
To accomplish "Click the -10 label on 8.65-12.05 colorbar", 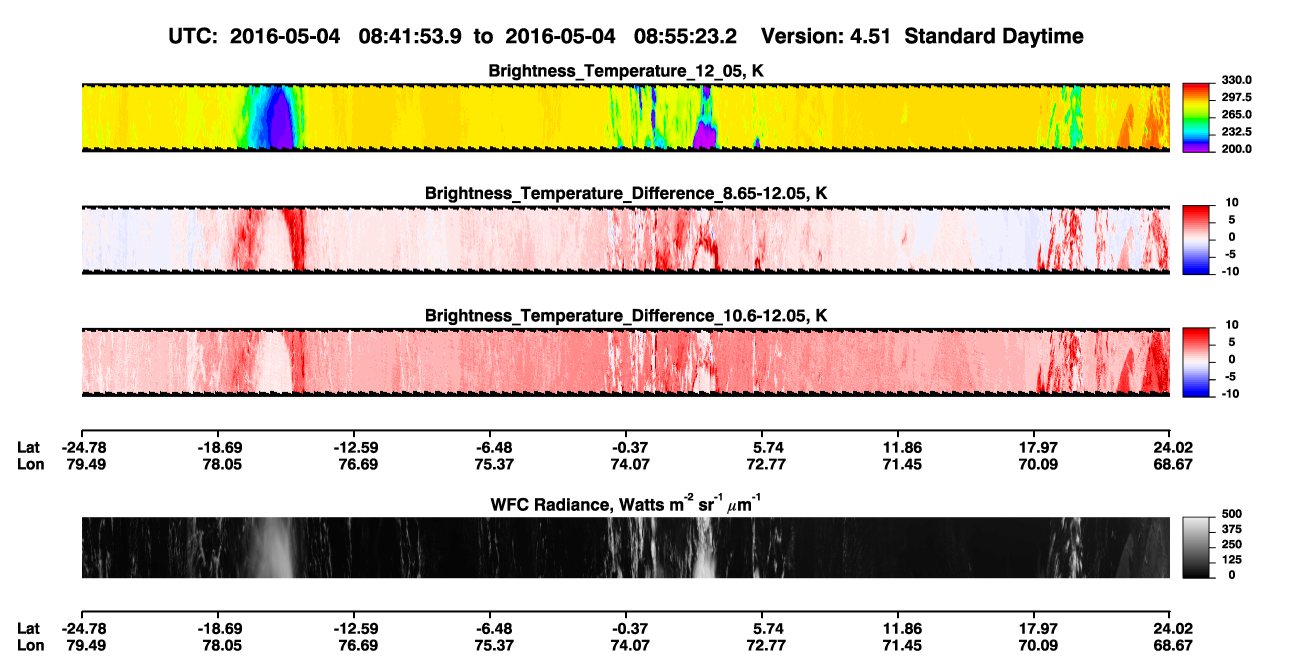I will [x=1229, y=271].
